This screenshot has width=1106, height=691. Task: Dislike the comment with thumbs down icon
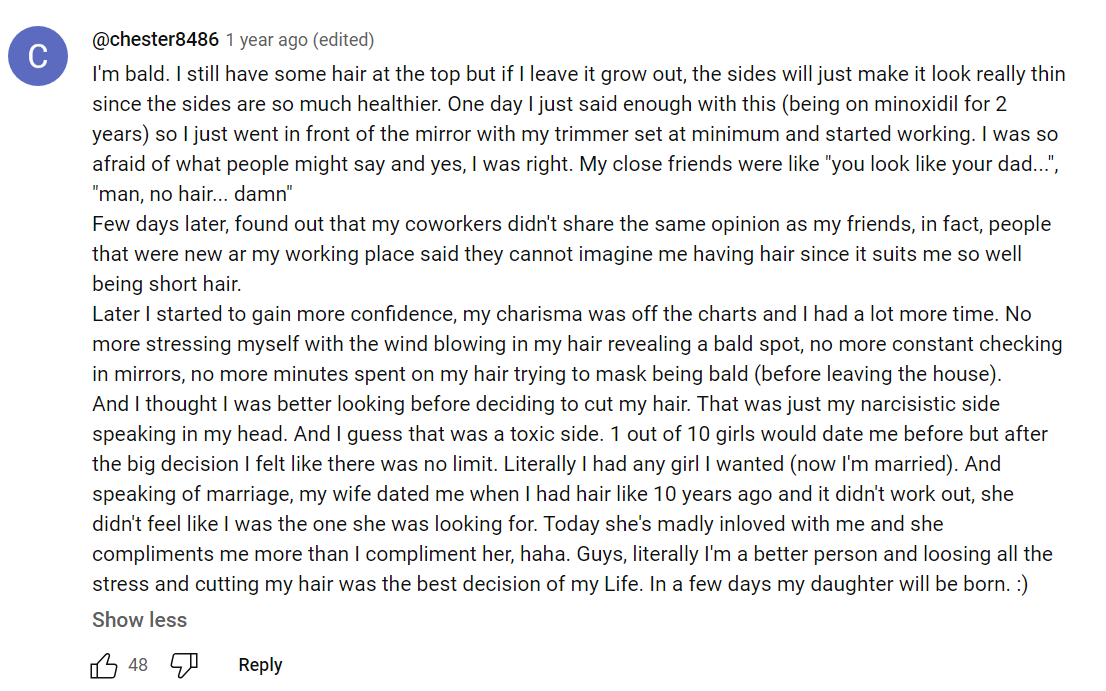point(184,665)
